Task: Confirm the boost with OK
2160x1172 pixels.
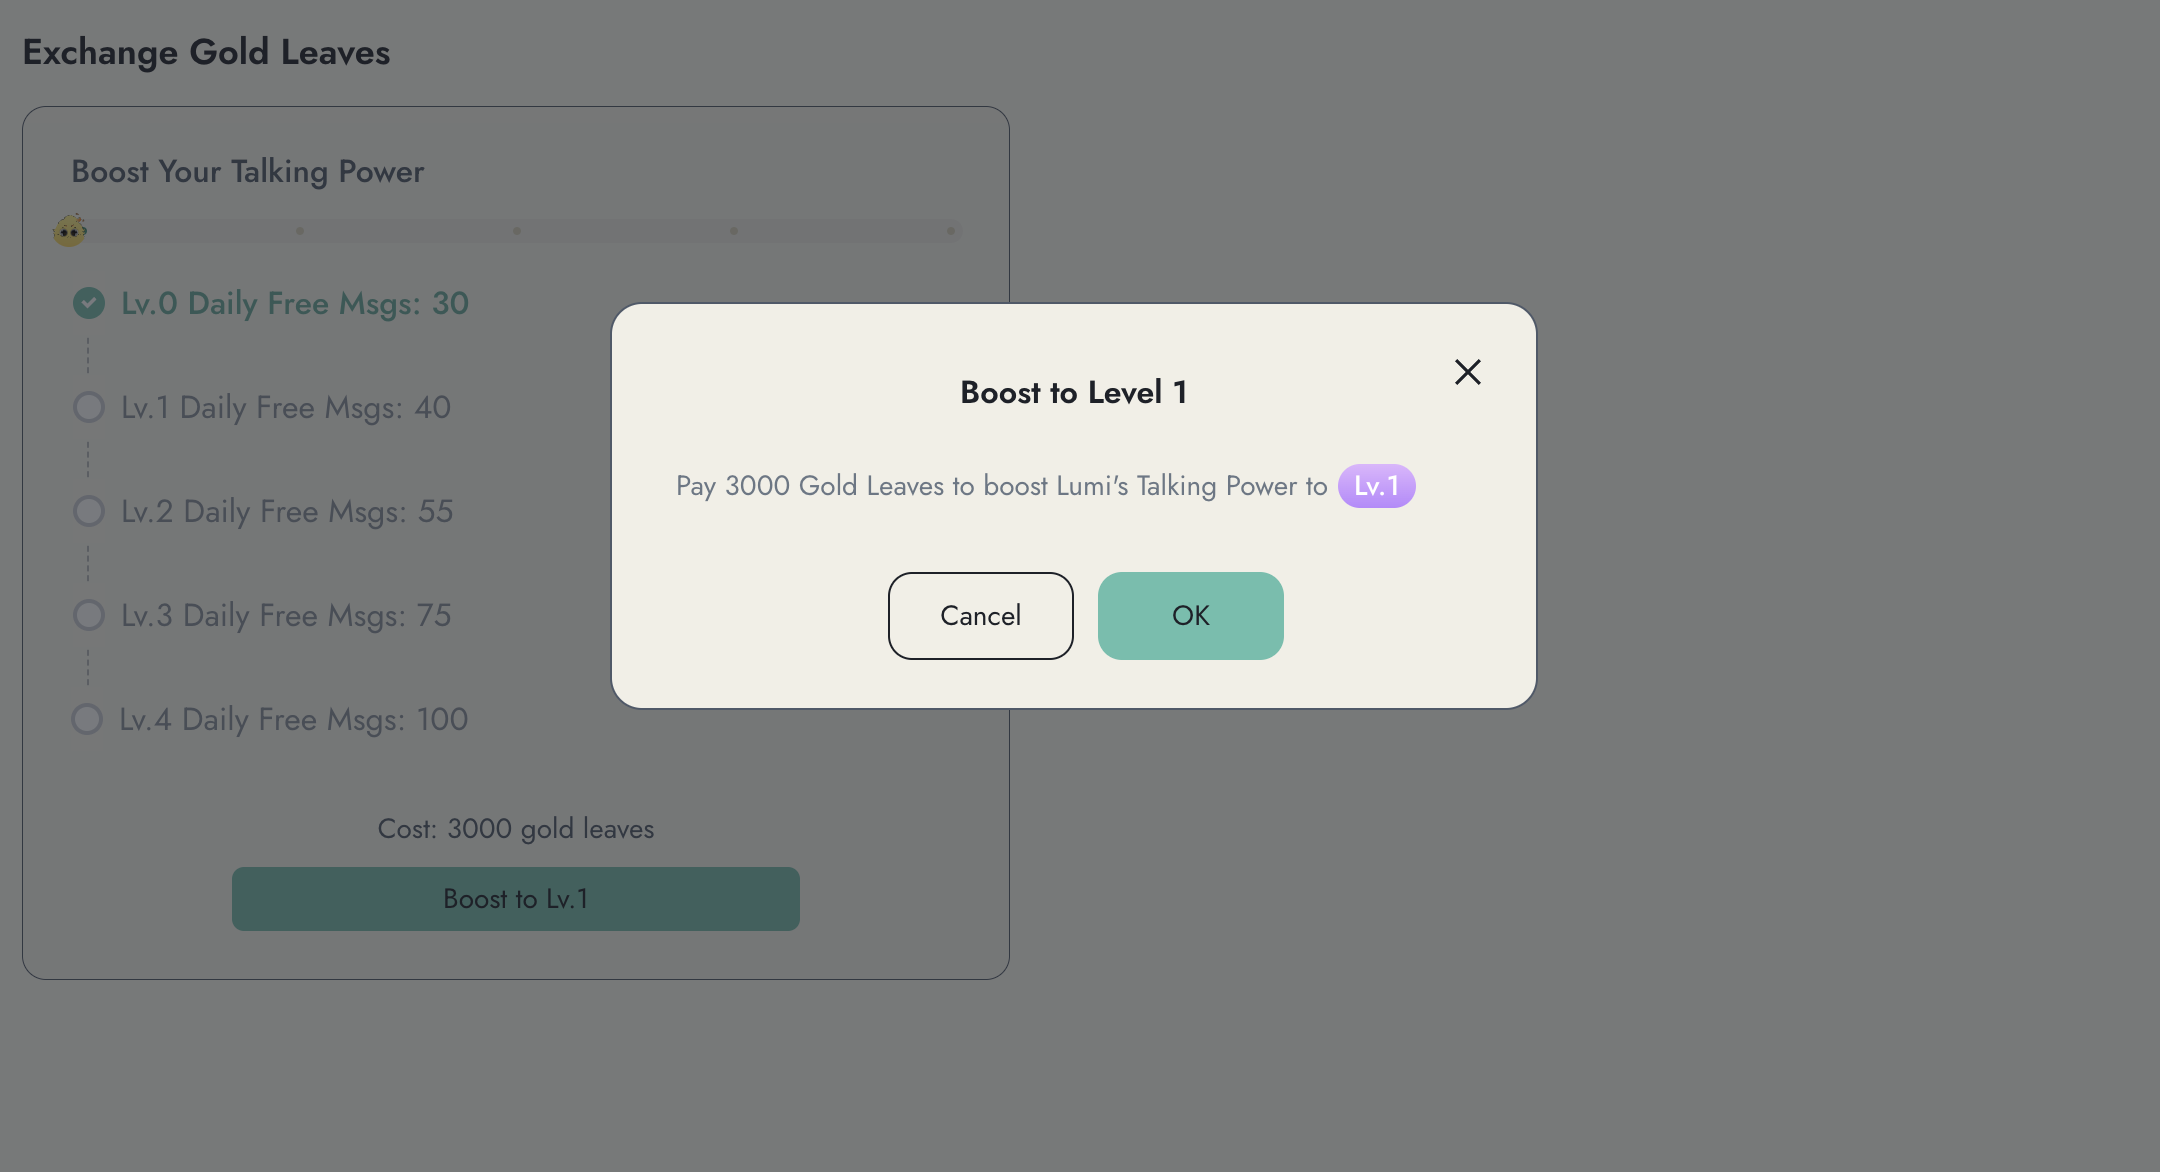Action: point(1190,616)
